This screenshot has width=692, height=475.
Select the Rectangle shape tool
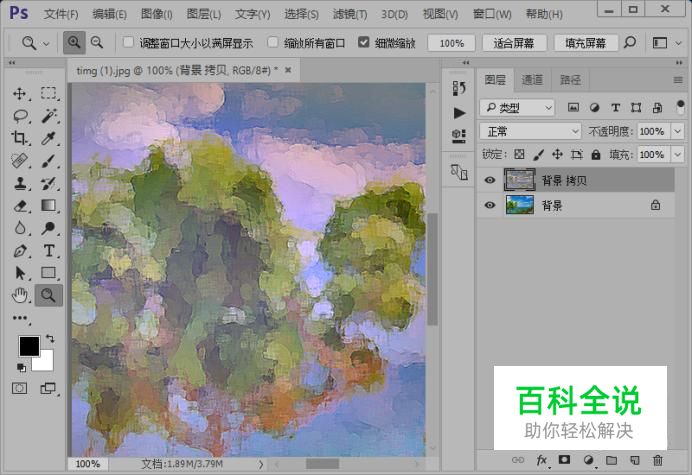(x=49, y=273)
